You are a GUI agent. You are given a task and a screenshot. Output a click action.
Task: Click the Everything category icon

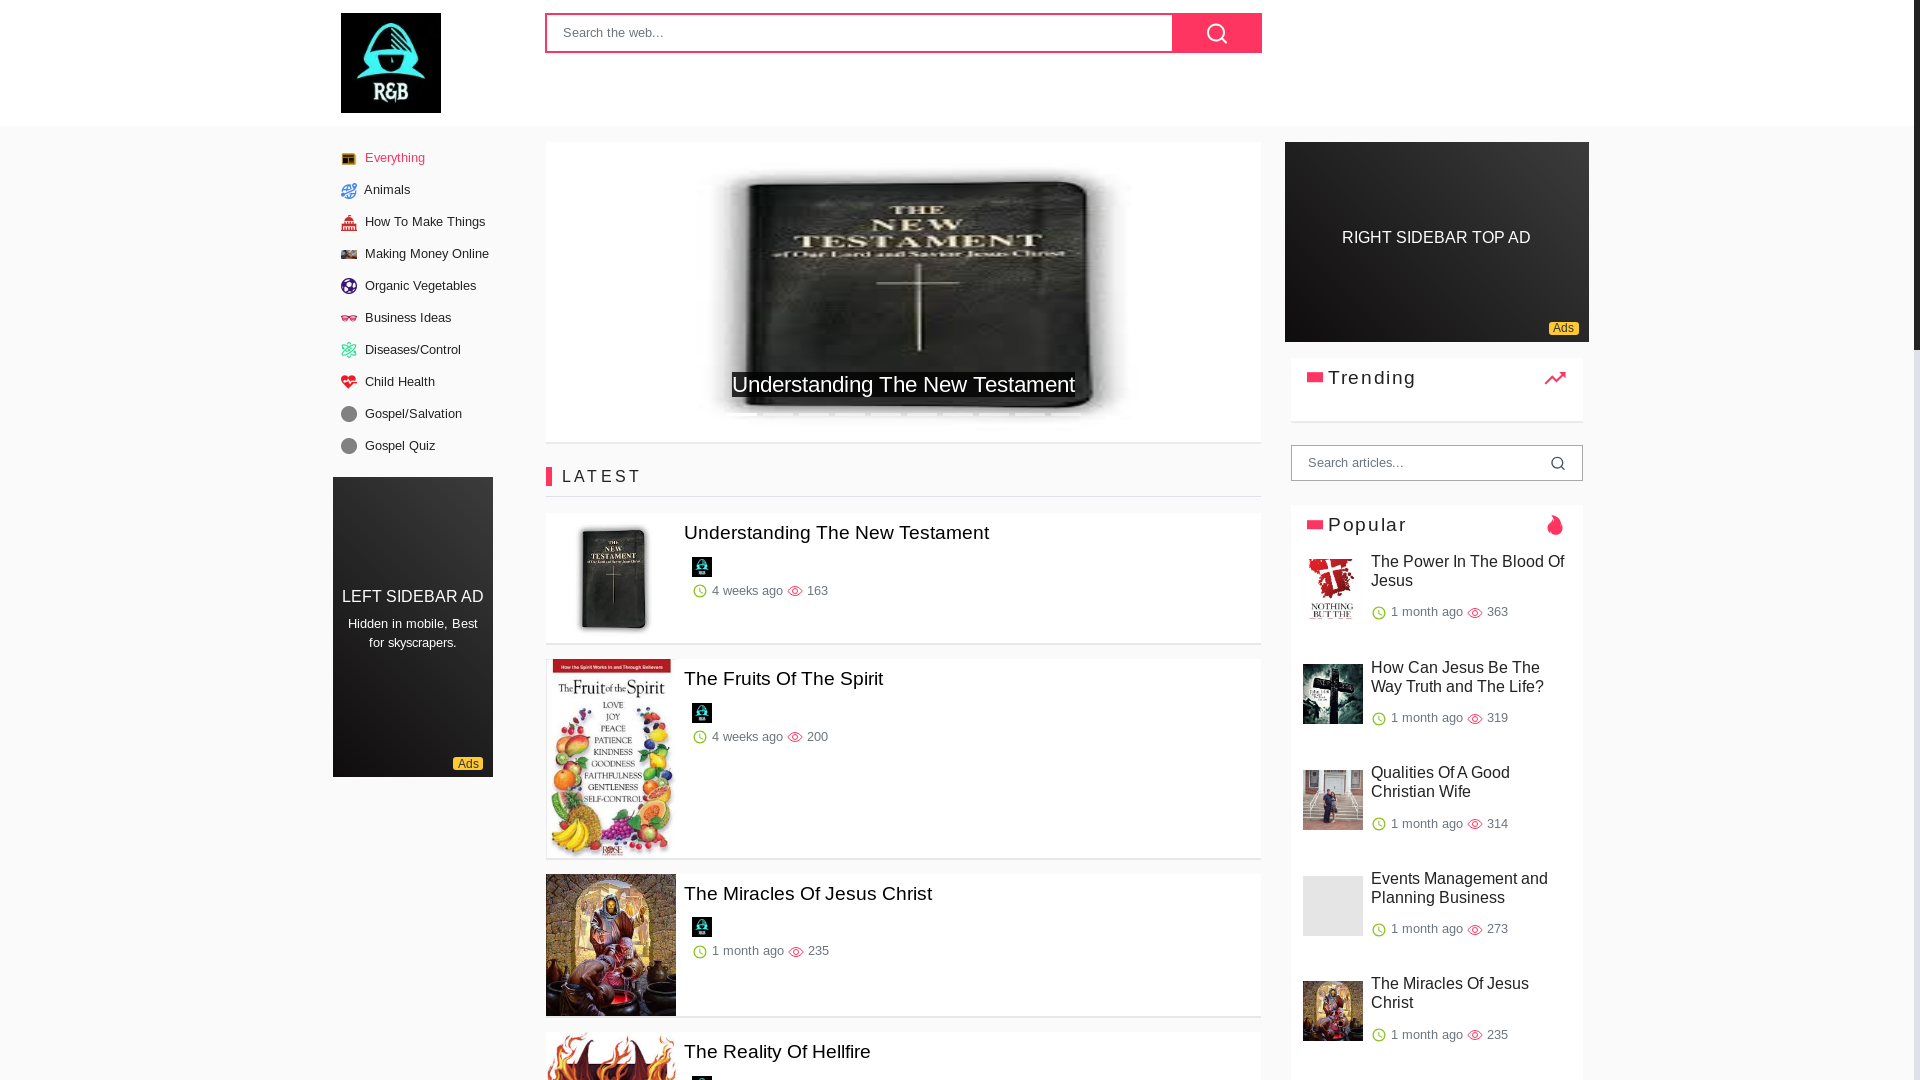(x=349, y=159)
